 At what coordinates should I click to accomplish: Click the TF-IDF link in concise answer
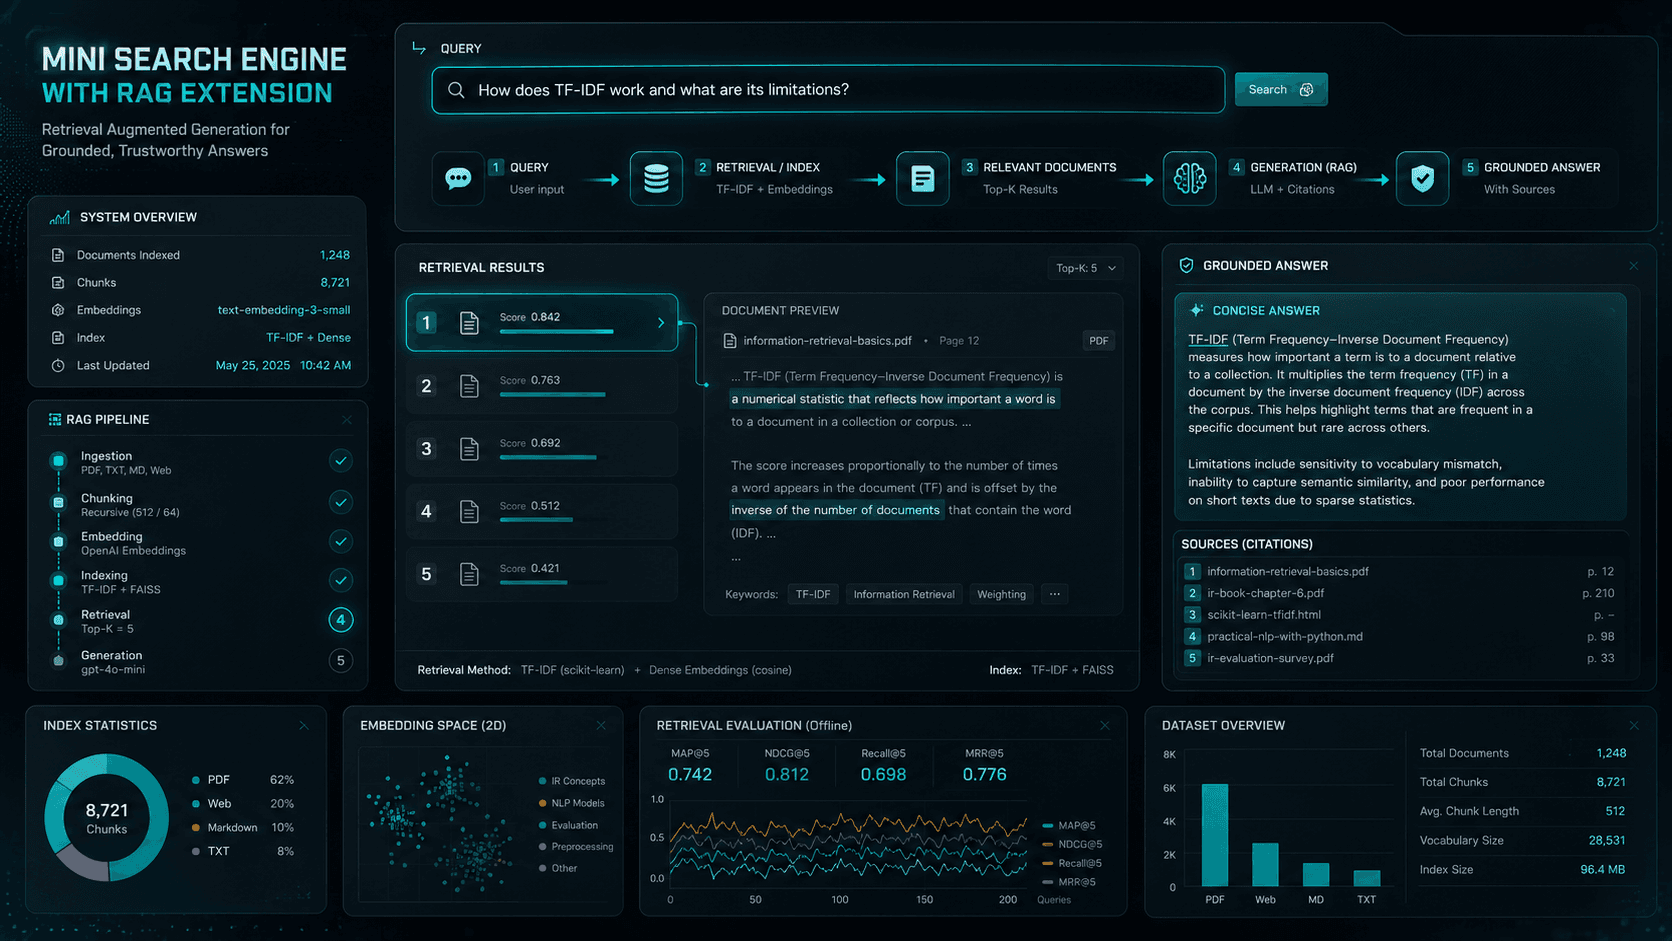tap(1207, 340)
